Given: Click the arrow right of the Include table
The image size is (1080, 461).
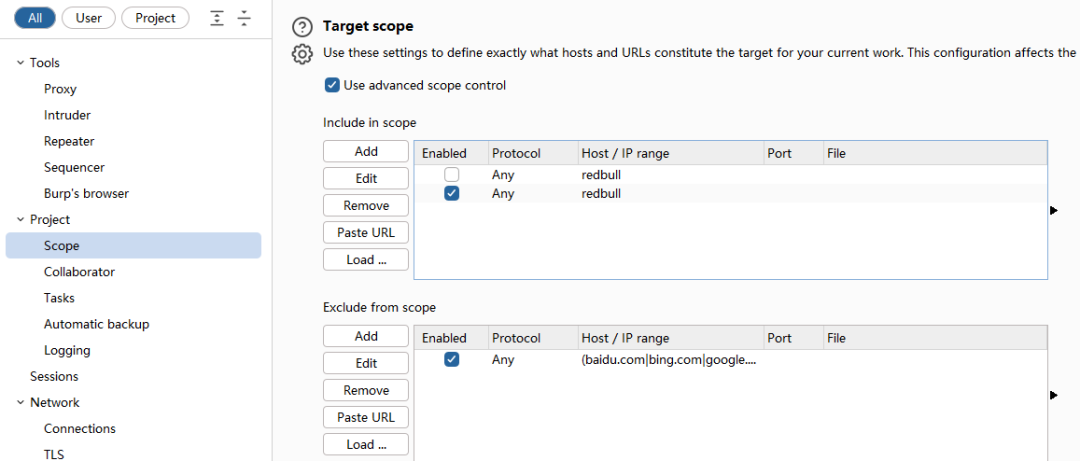Looking at the screenshot, I should point(1053,210).
